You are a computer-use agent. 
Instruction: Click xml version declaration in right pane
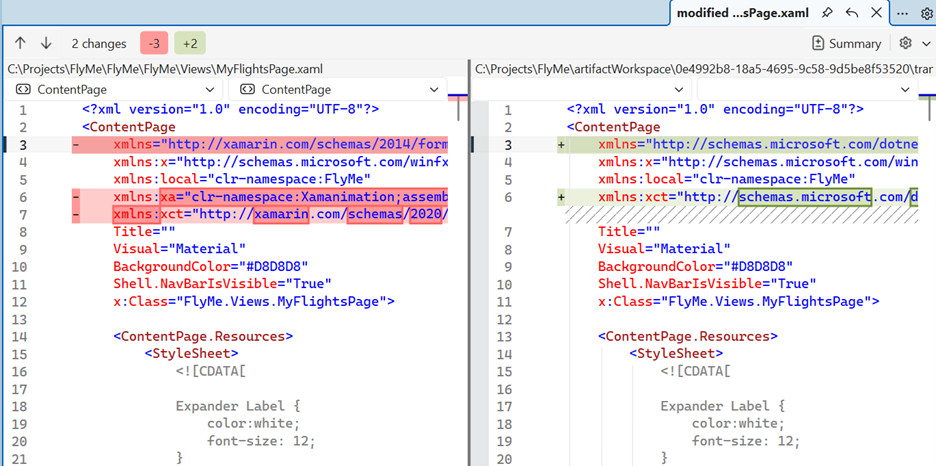click(715, 110)
